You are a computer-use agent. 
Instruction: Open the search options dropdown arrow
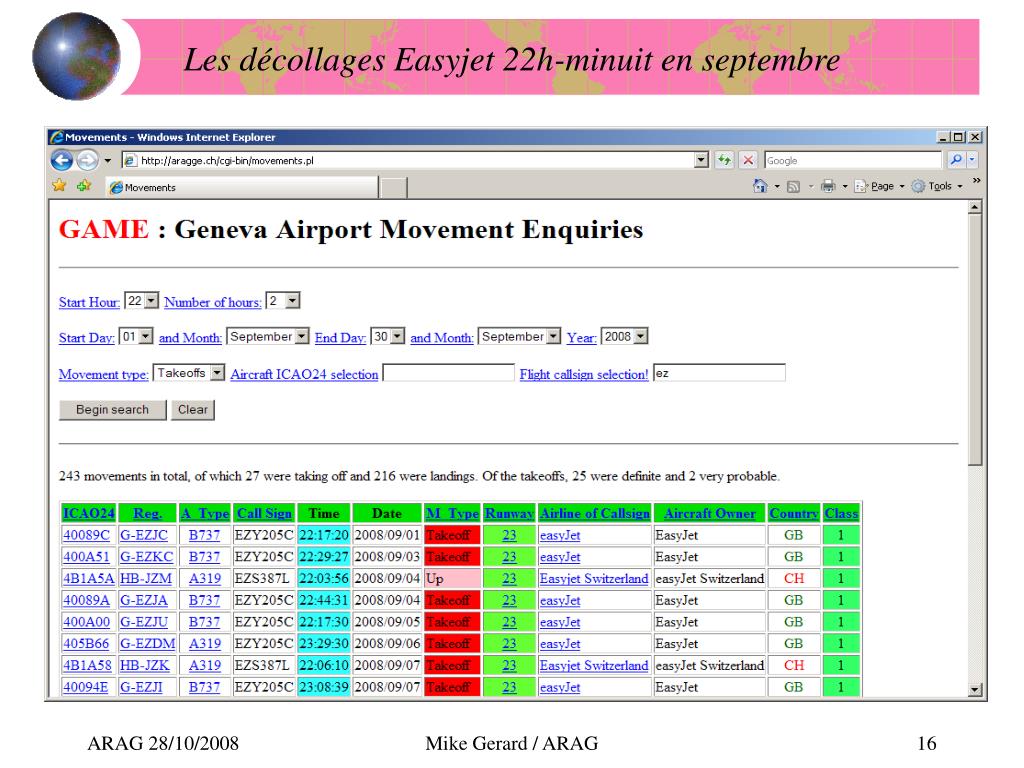(972, 160)
